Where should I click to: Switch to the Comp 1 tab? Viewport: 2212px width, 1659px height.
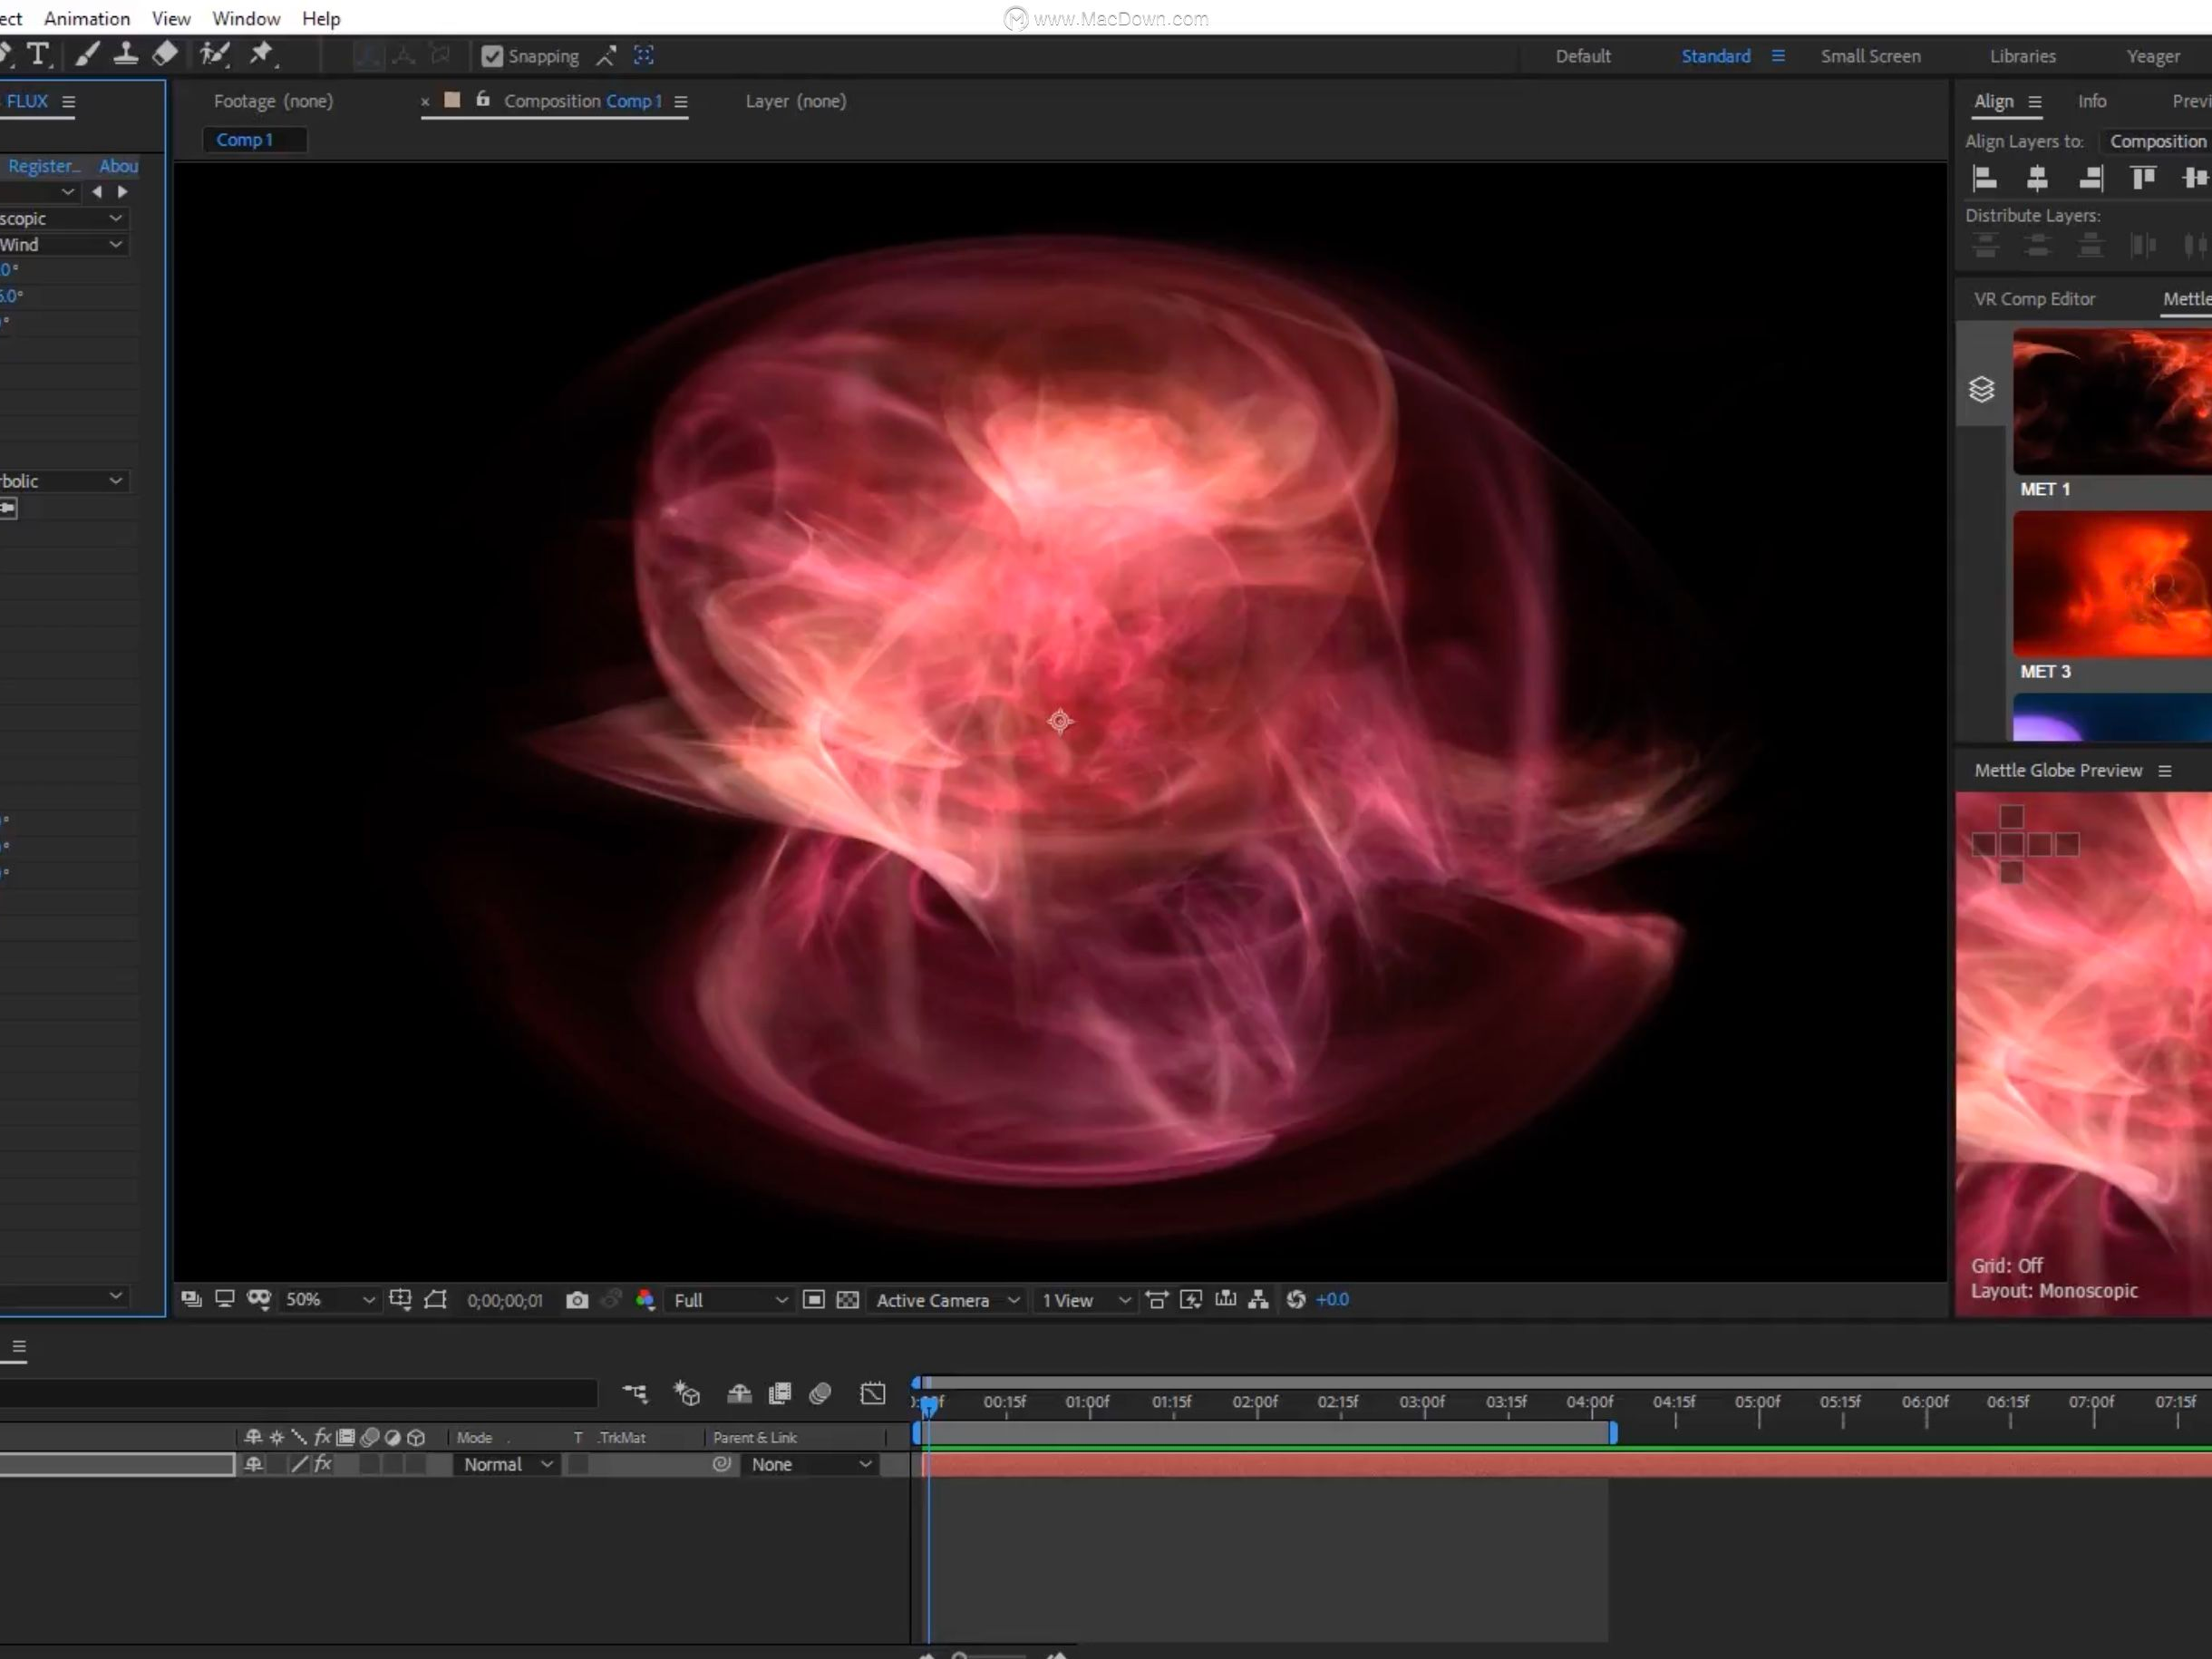coord(243,139)
